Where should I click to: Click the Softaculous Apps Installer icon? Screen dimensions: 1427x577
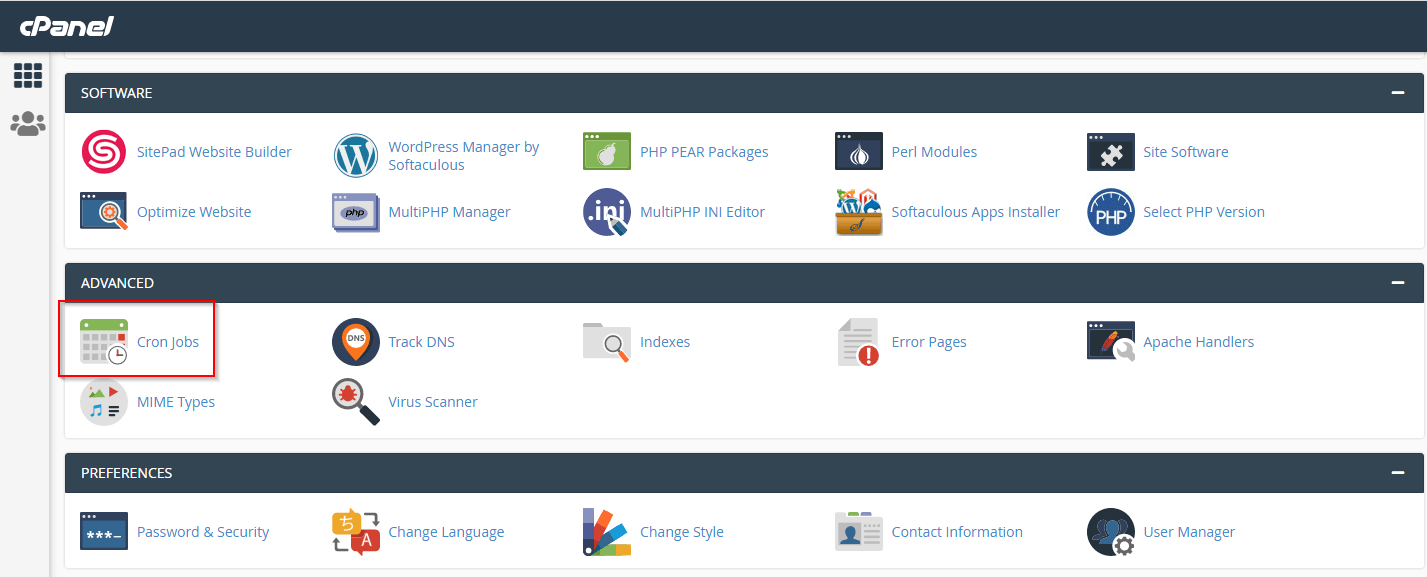[x=859, y=212]
